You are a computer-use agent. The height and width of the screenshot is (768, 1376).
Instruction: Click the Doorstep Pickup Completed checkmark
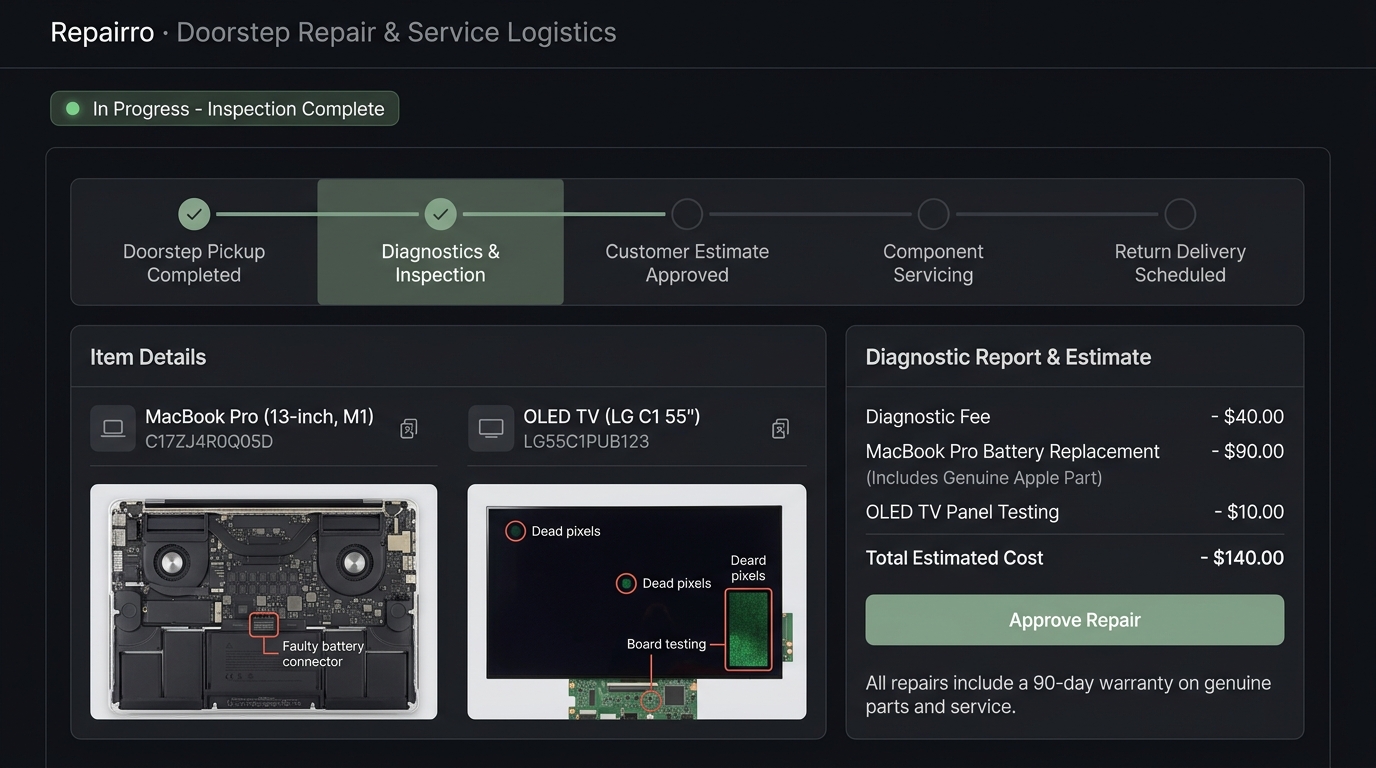tap(194, 214)
